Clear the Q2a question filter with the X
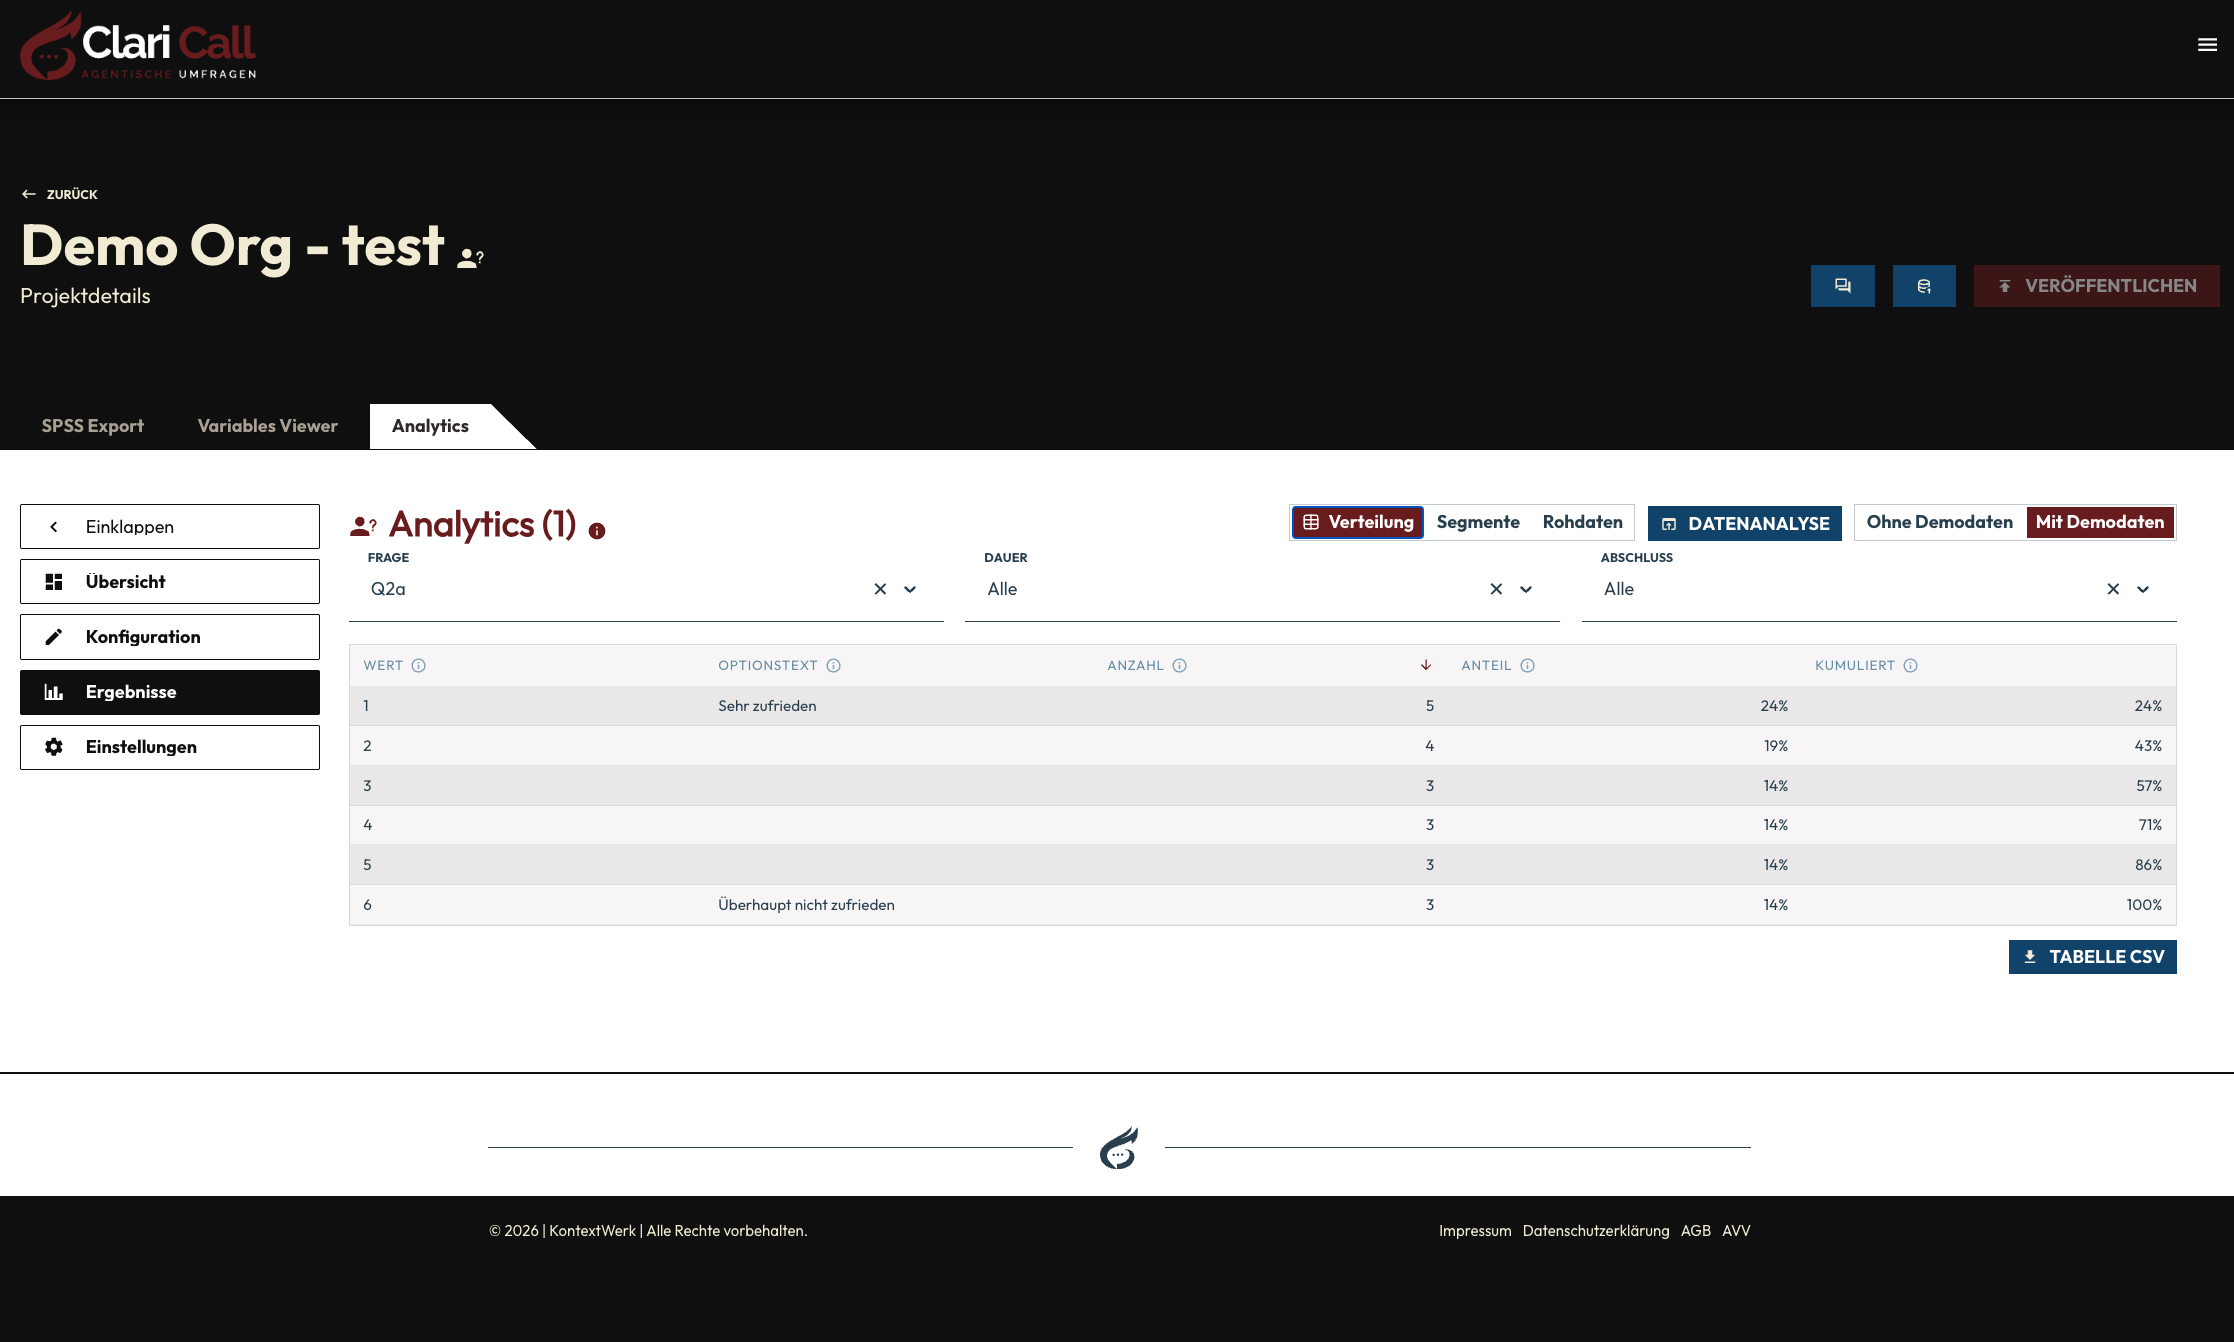Viewport: 2234px width, 1342px height. pos(879,589)
